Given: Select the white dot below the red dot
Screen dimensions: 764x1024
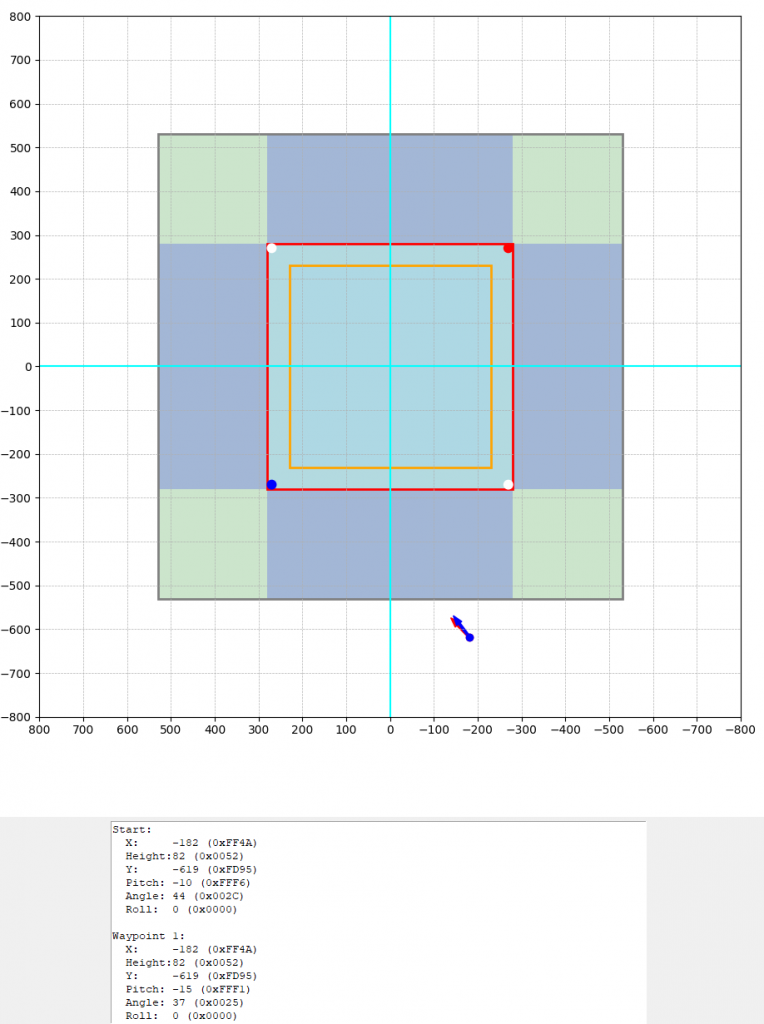Looking at the screenshot, I should point(508,485).
